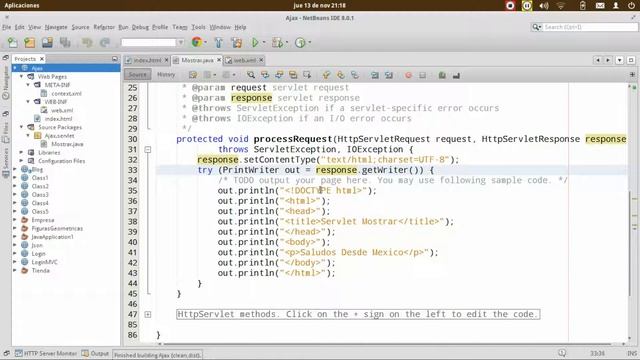Open the Refactor menu
This screenshot has height=360, width=640.
pos(104,27)
